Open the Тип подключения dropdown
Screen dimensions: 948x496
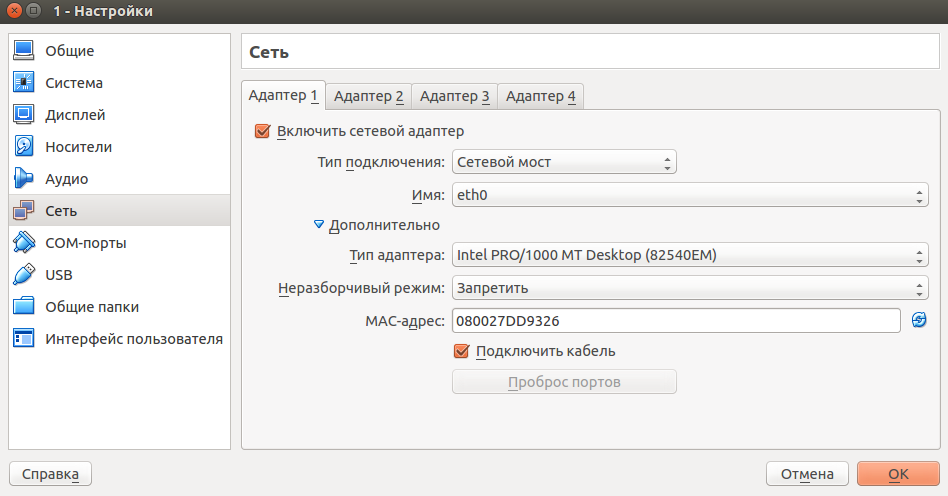564,162
